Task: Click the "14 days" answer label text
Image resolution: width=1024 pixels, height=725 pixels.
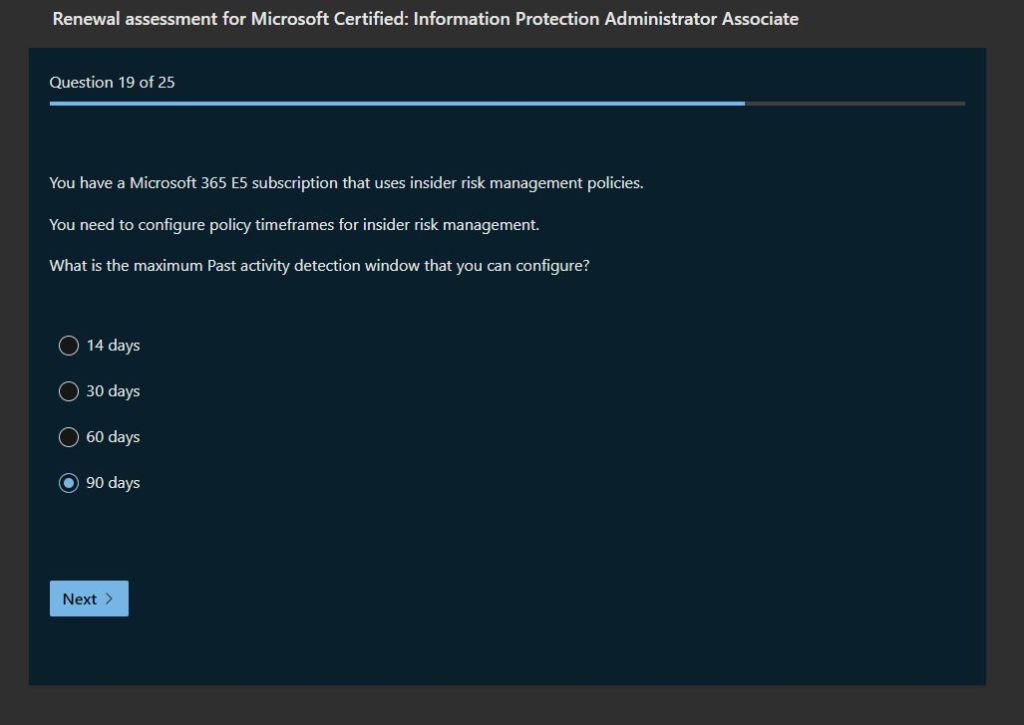Action: click(113, 346)
